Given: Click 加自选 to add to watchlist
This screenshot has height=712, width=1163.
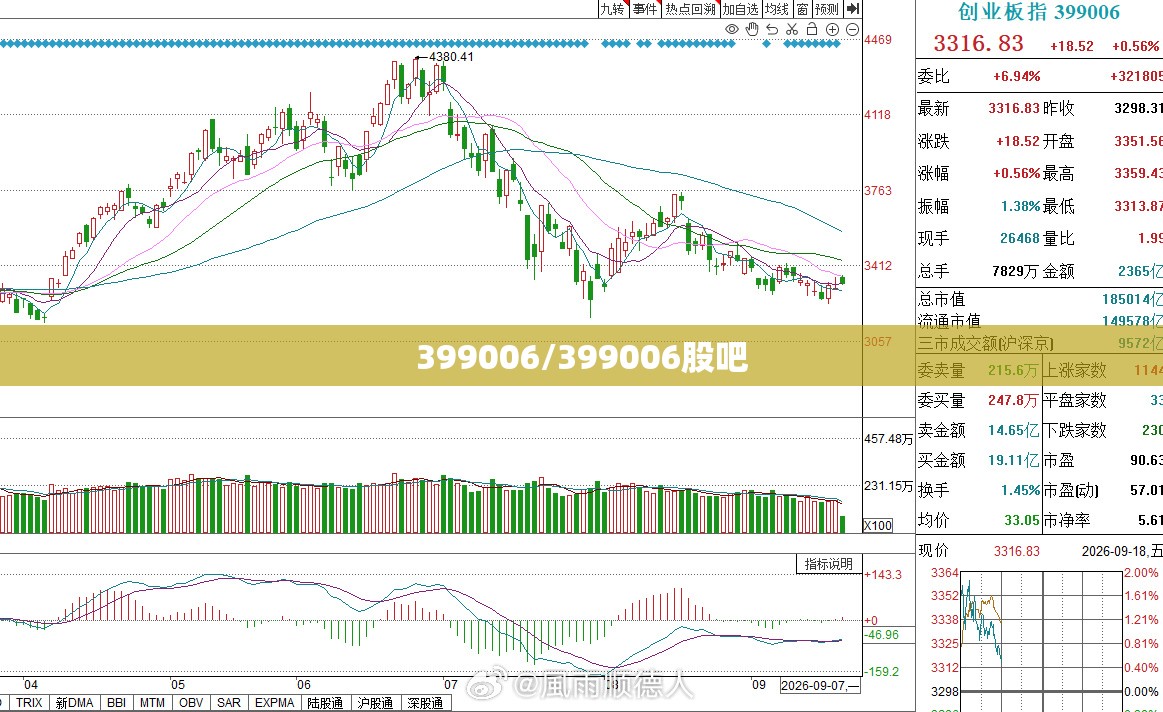Looking at the screenshot, I should point(740,9).
